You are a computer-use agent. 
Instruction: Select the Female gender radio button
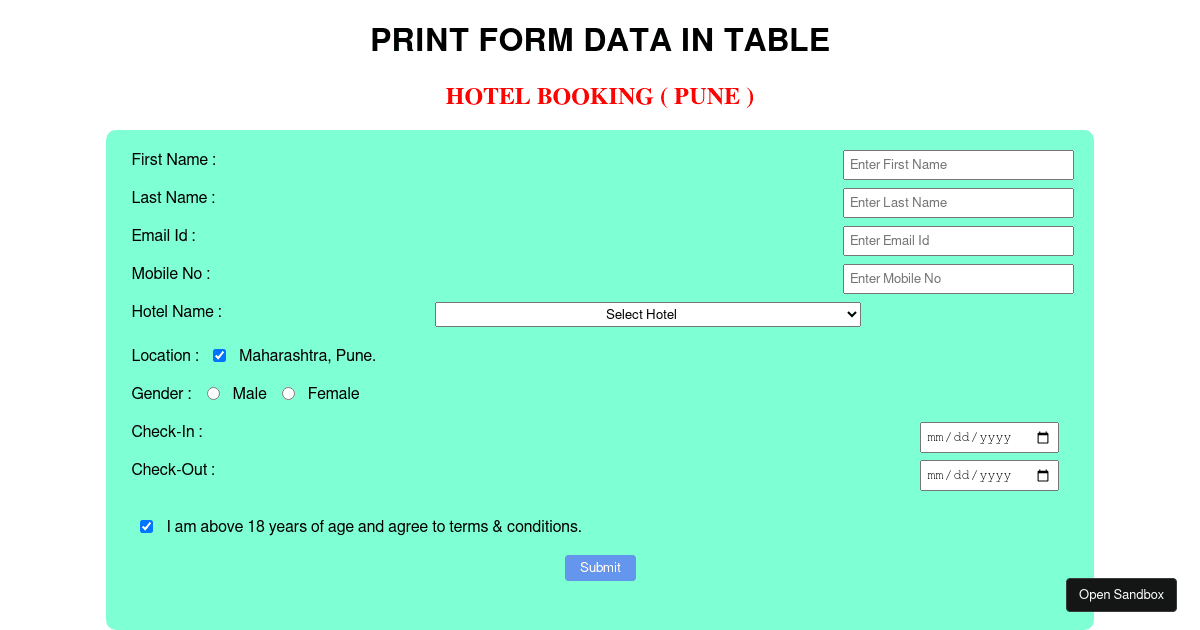[x=289, y=394]
